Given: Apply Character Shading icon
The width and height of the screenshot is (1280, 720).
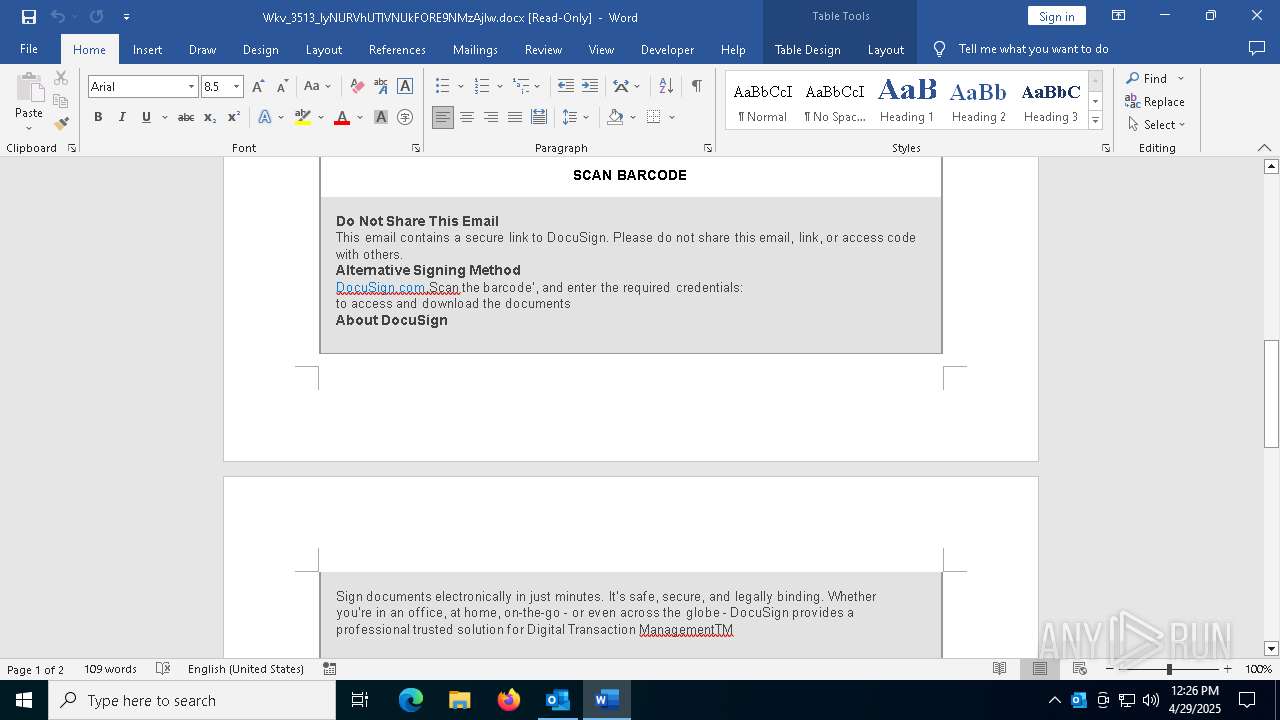Looking at the screenshot, I should [x=381, y=117].
